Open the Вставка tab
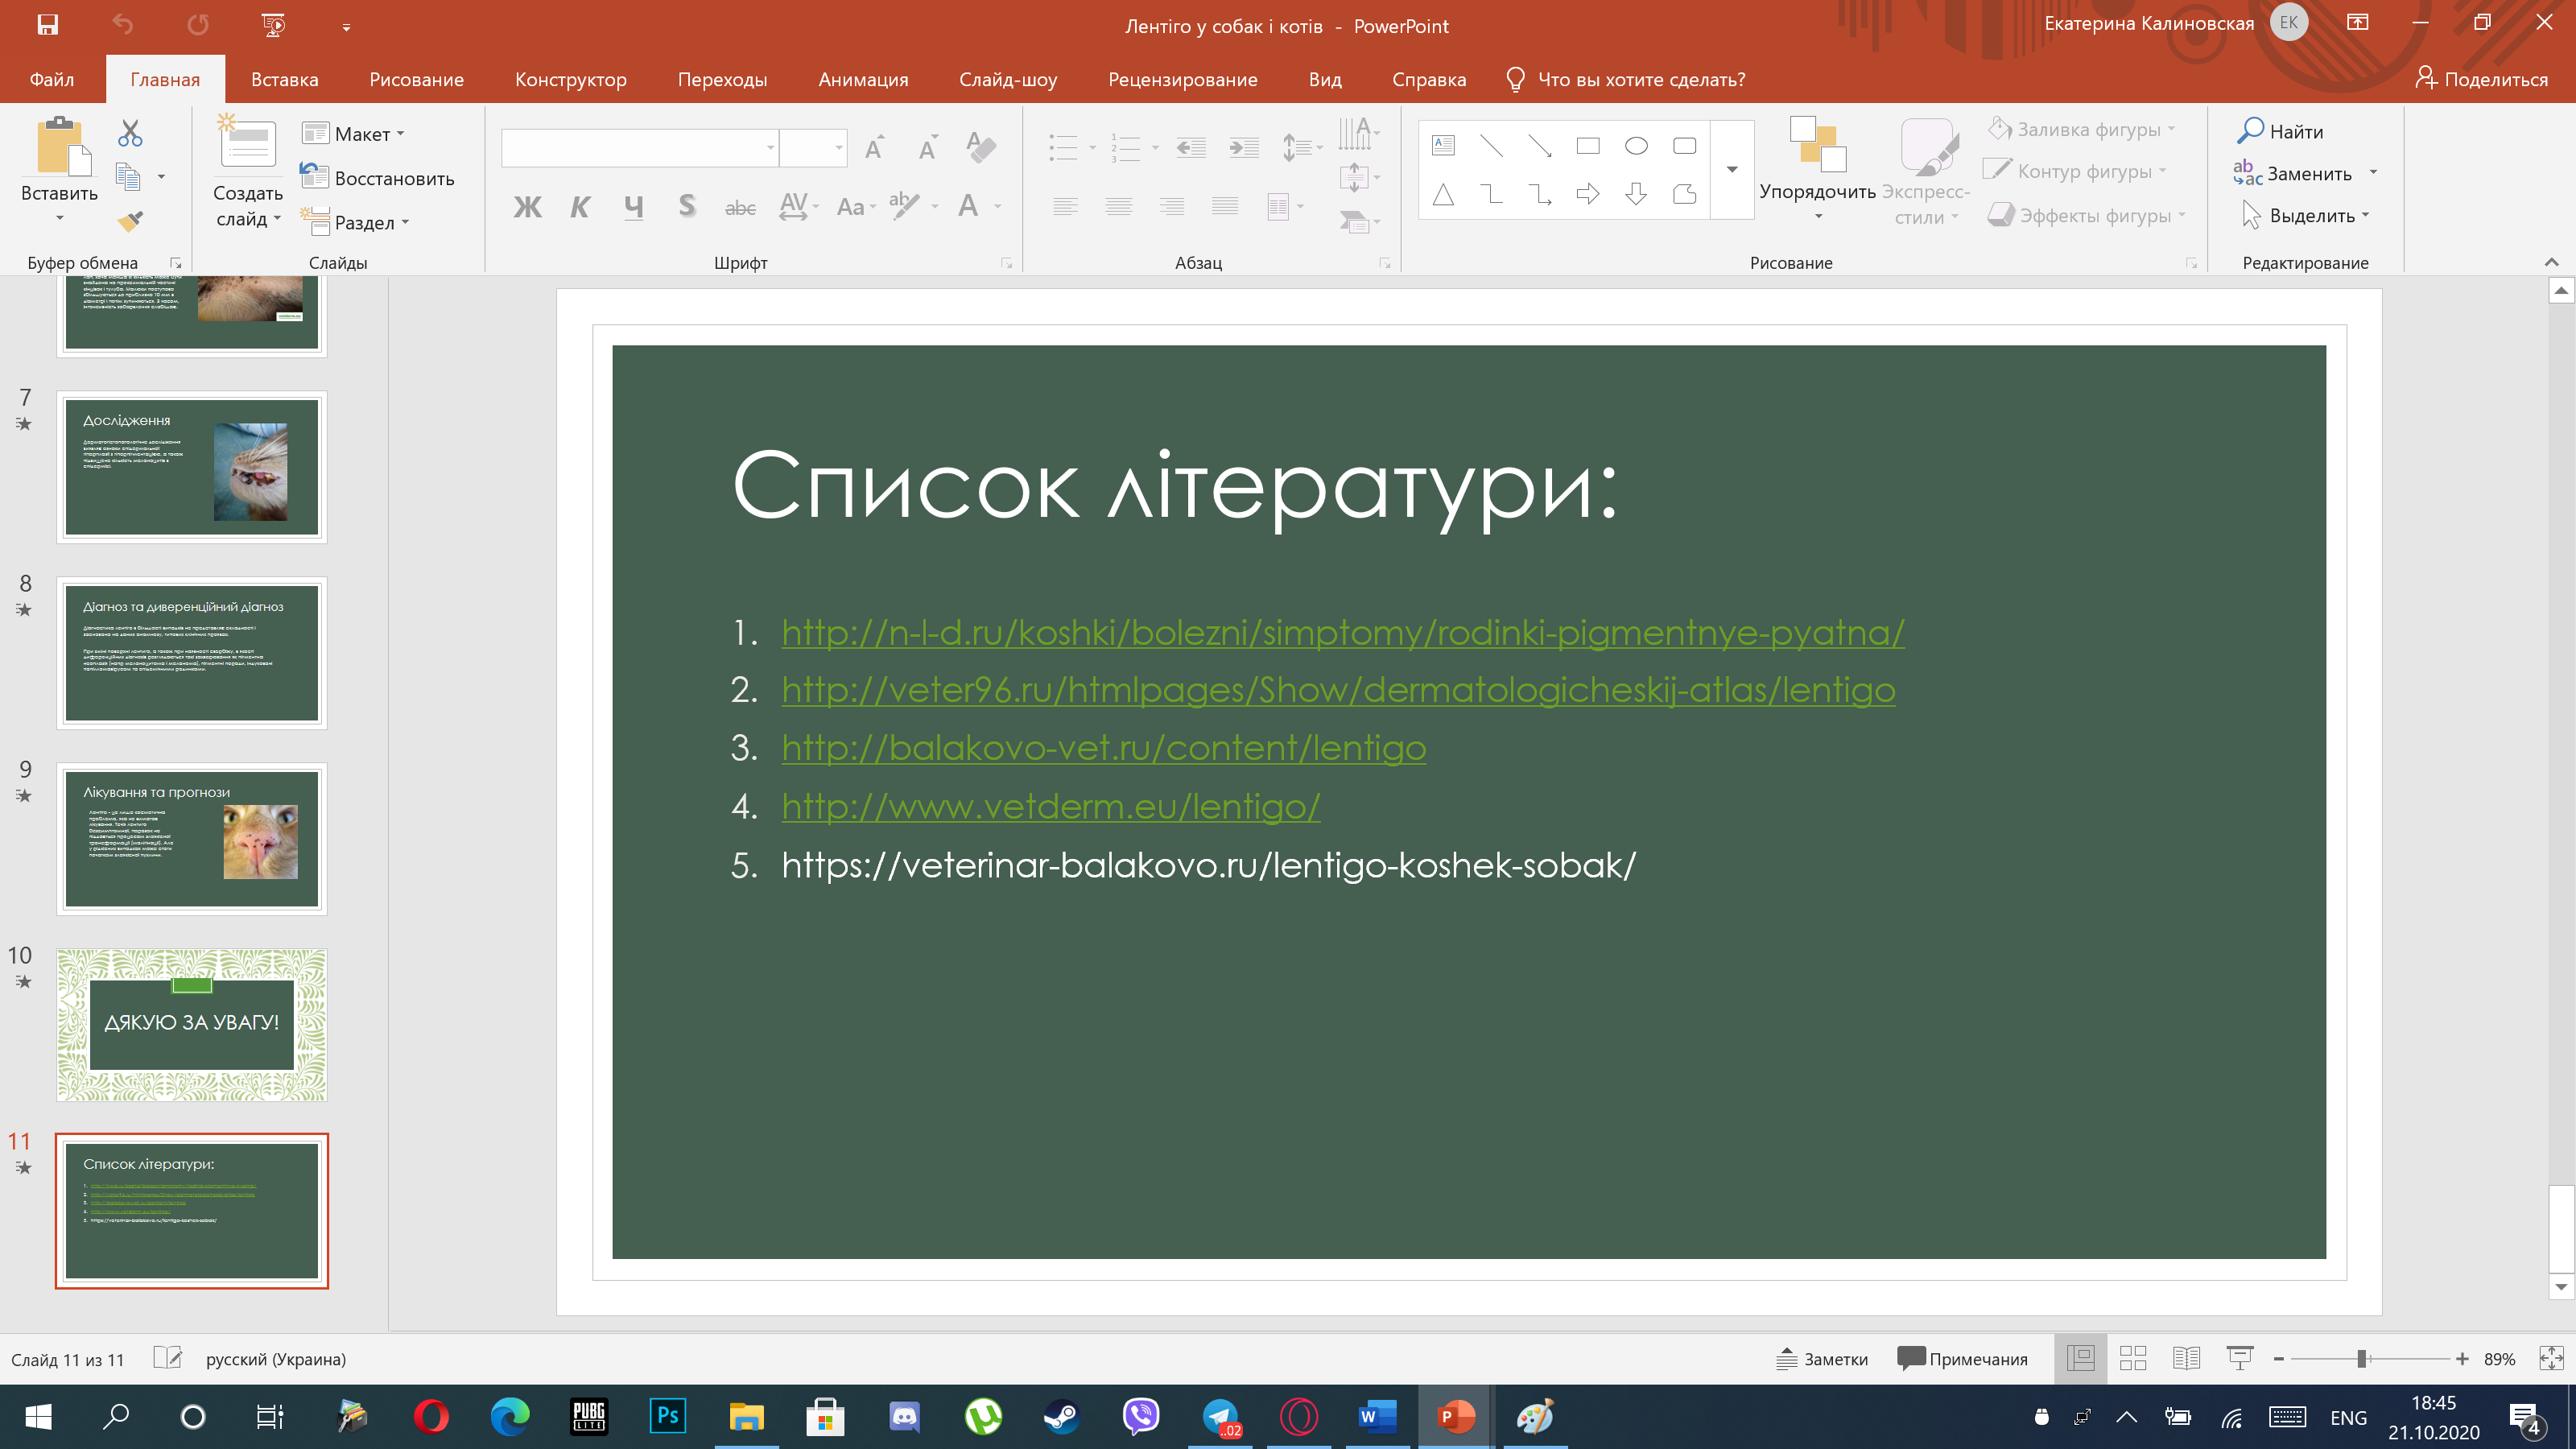Screen dimensions: 2576x1449 coord(284,79)
